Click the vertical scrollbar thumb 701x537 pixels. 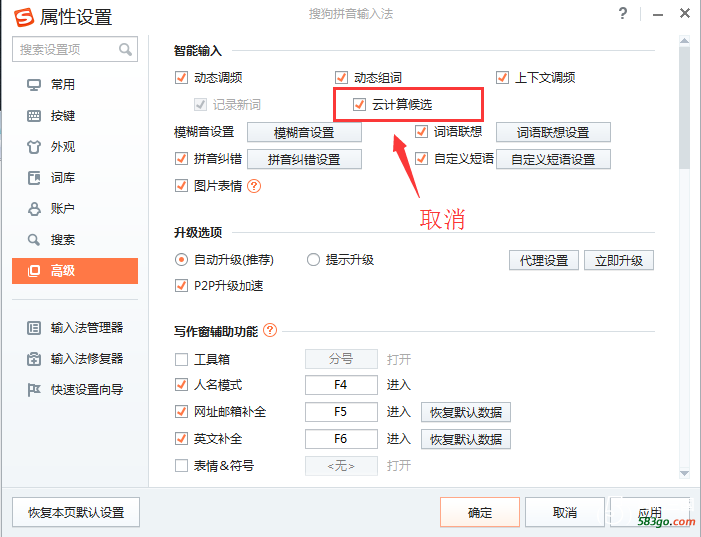coord(684,107)
